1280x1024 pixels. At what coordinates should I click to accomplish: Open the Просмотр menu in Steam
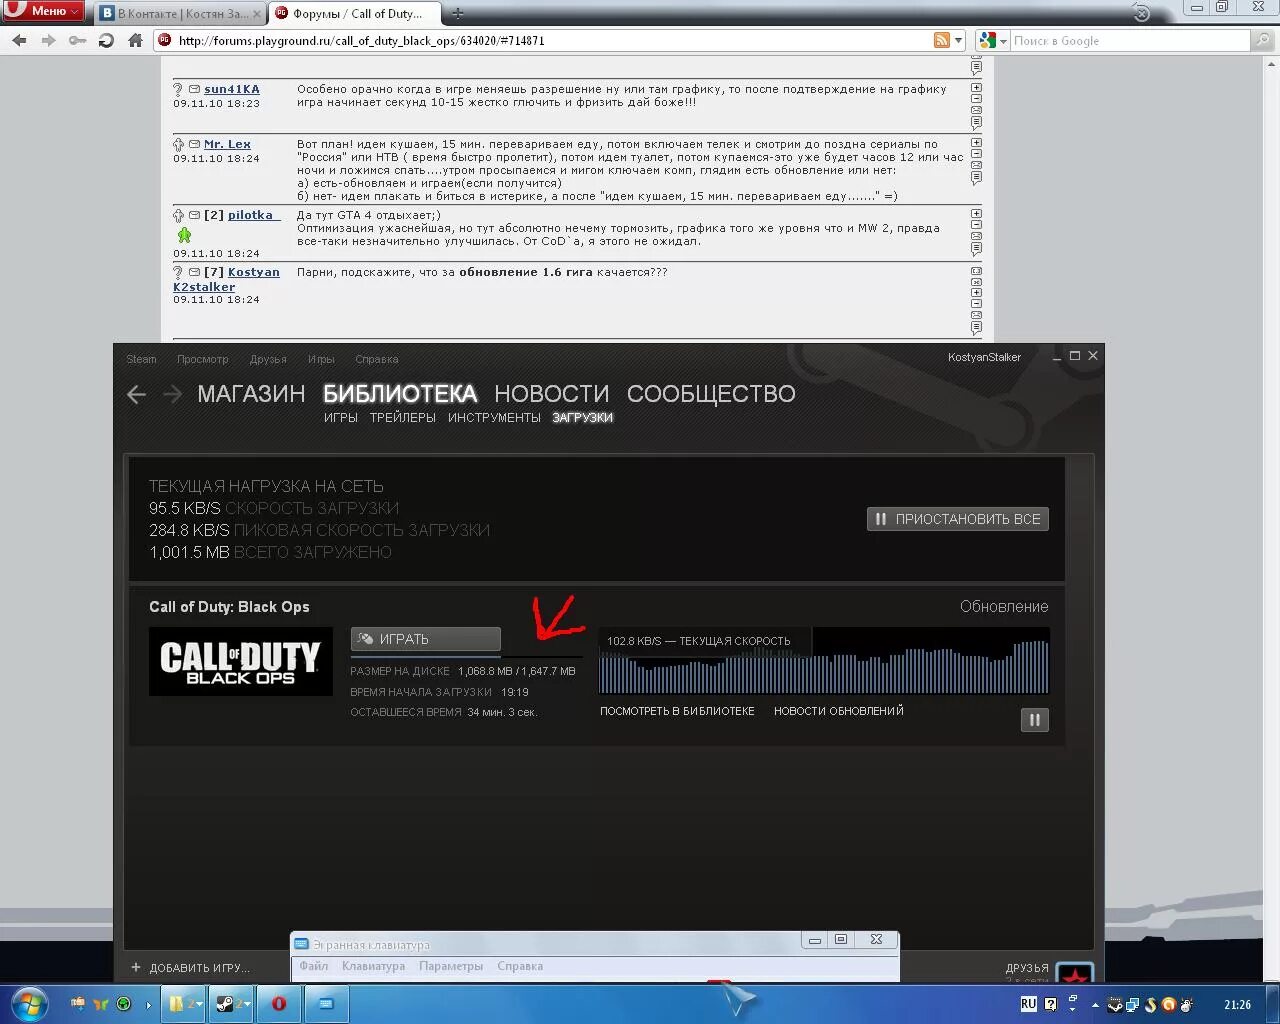pos(202,359)
